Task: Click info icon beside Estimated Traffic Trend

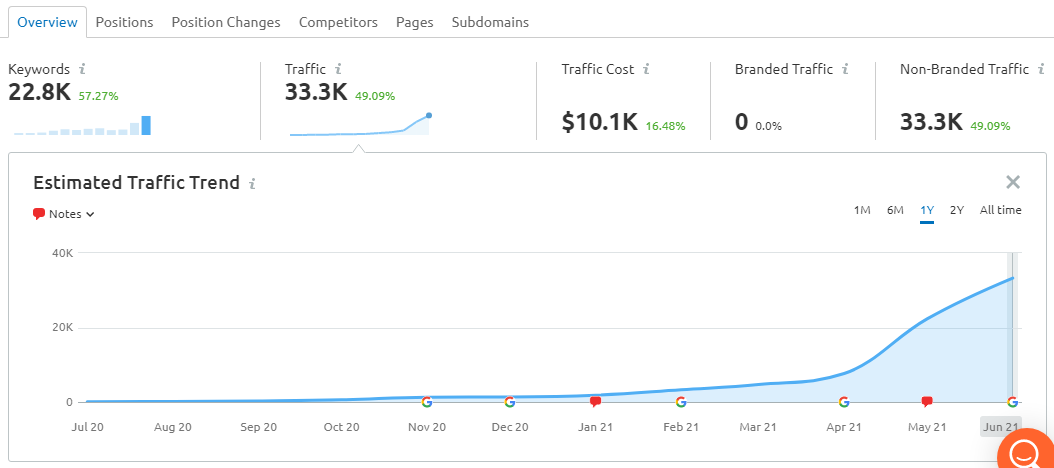Action: pos(252,183)
